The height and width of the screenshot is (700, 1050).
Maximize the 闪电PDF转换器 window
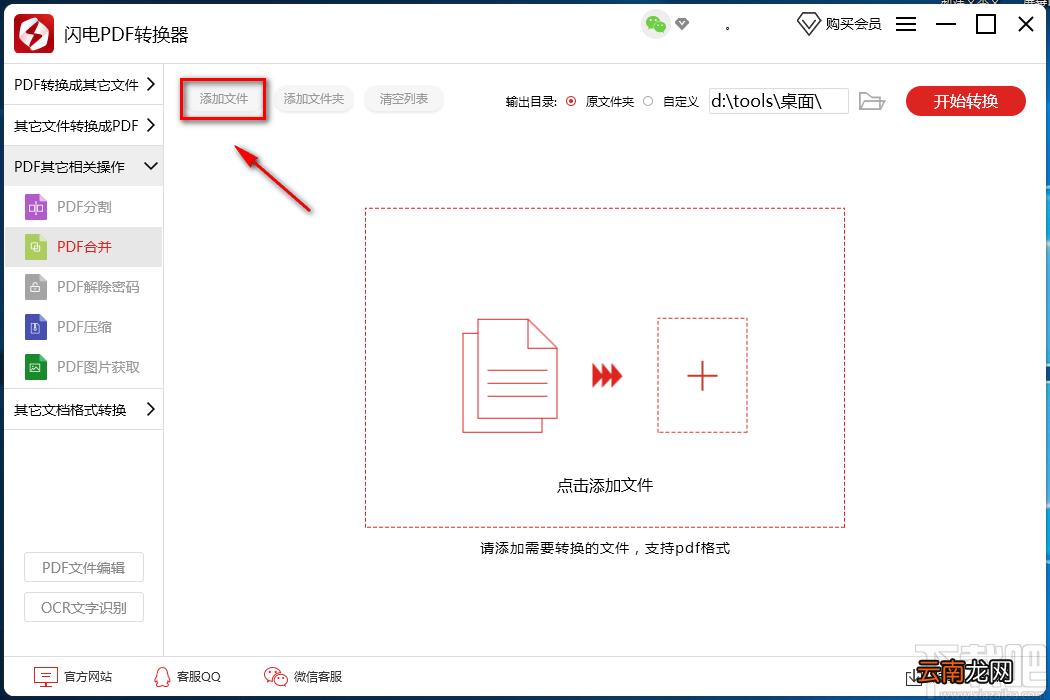click(x=986, y=24)
